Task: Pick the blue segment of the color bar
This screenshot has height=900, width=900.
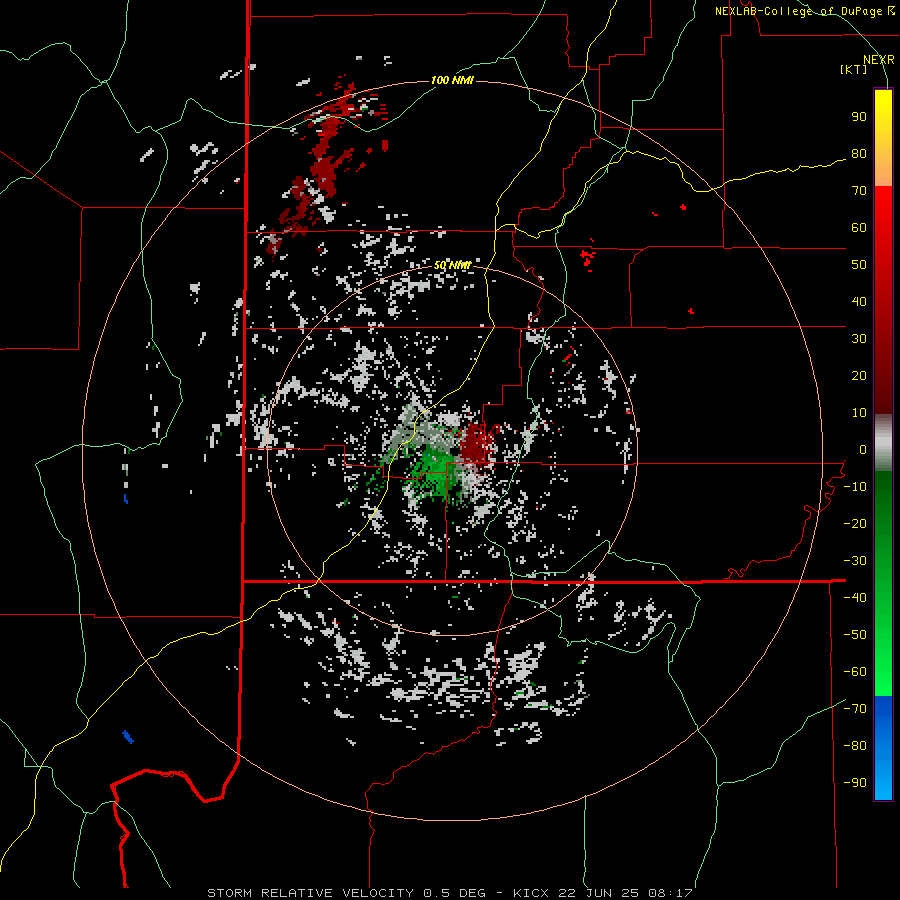Action: [x=883, y=748]
